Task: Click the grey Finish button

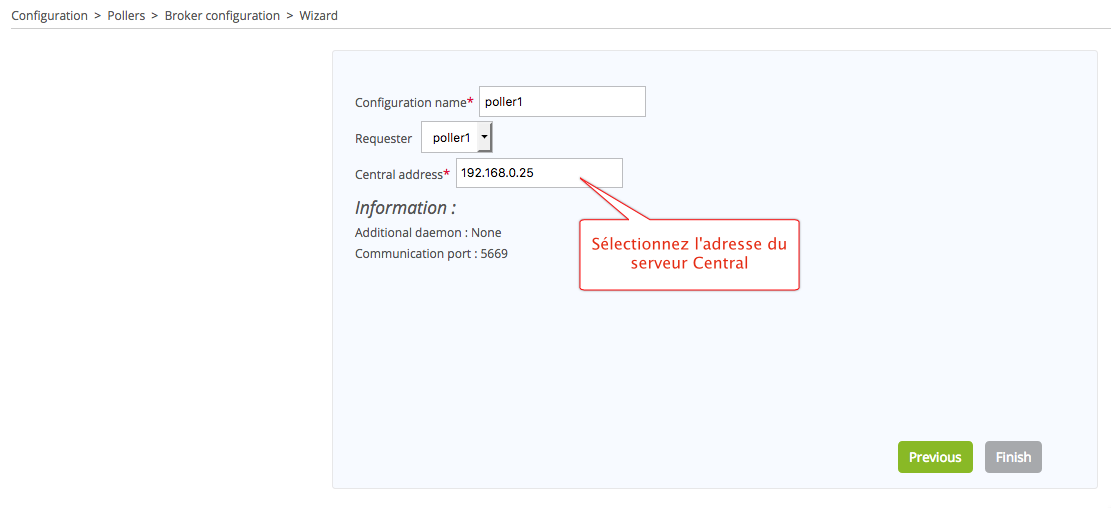Action: click(1013, 457)
